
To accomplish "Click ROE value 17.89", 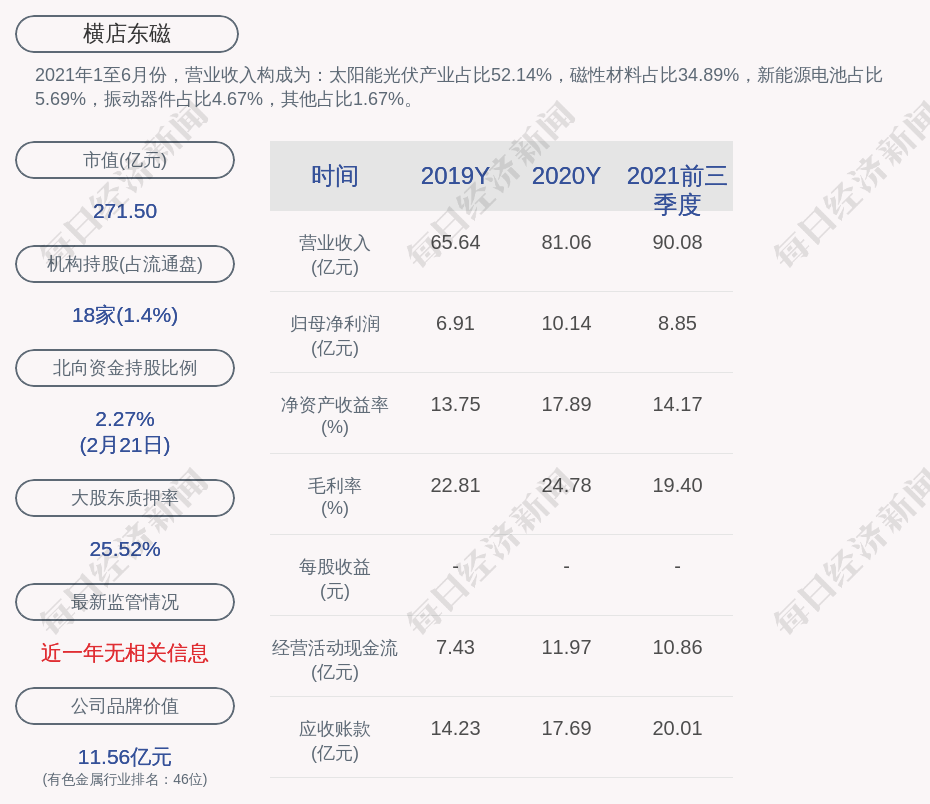I will pyautogui.click(x=566, y=404).
